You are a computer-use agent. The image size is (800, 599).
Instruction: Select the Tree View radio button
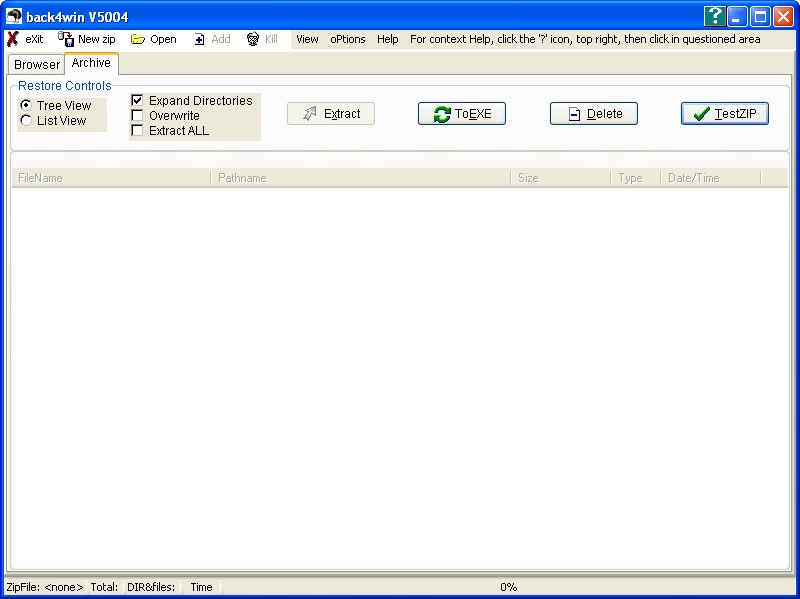(x=26, y=105)
